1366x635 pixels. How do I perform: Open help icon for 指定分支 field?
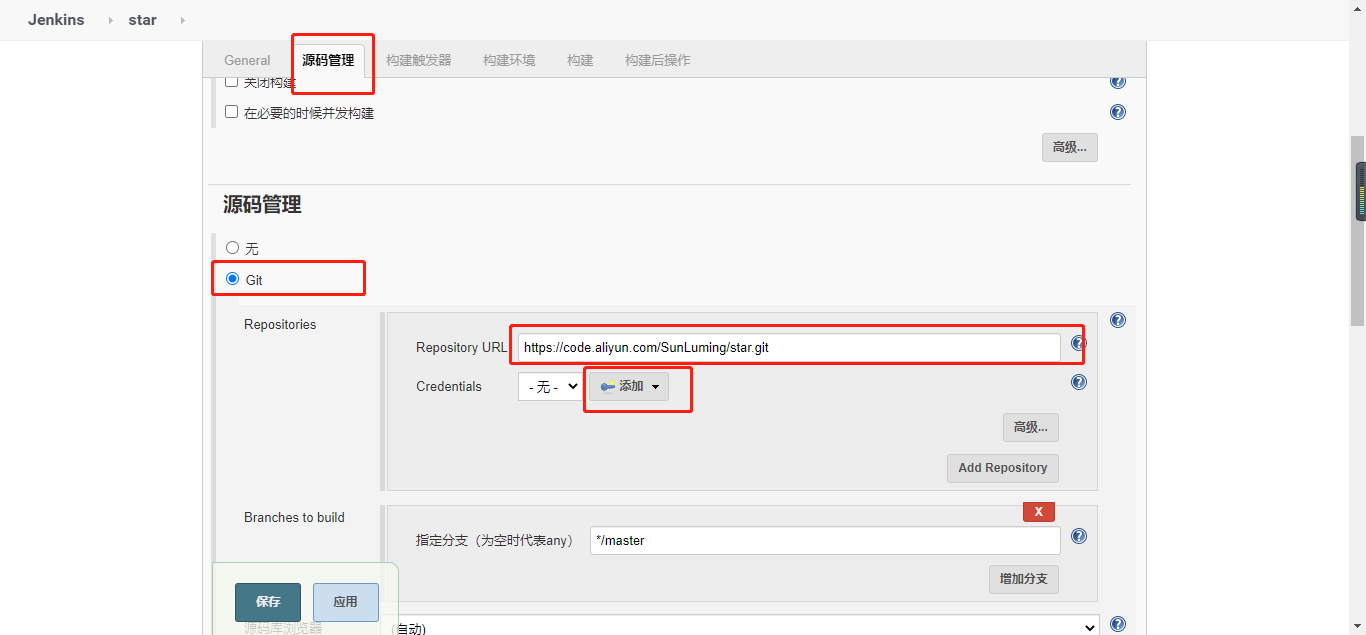point(1079,536)
